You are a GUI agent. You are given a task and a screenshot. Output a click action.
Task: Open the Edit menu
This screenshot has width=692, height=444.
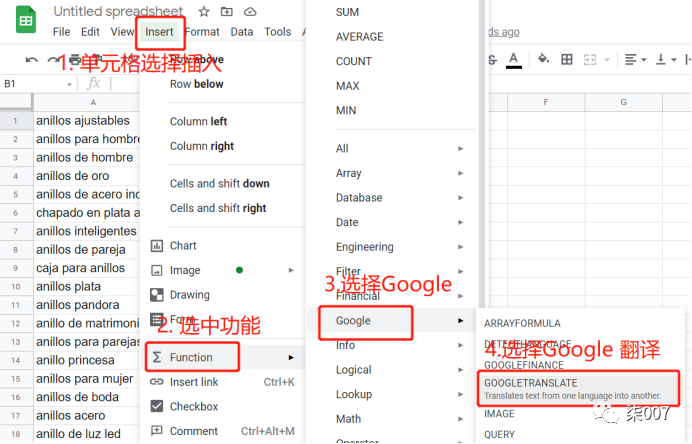[90, 32]
